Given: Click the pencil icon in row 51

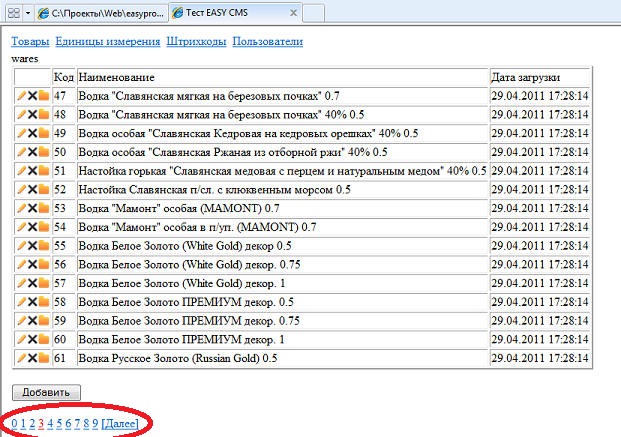Looking at the screenshot, I should tap(21, 171).
